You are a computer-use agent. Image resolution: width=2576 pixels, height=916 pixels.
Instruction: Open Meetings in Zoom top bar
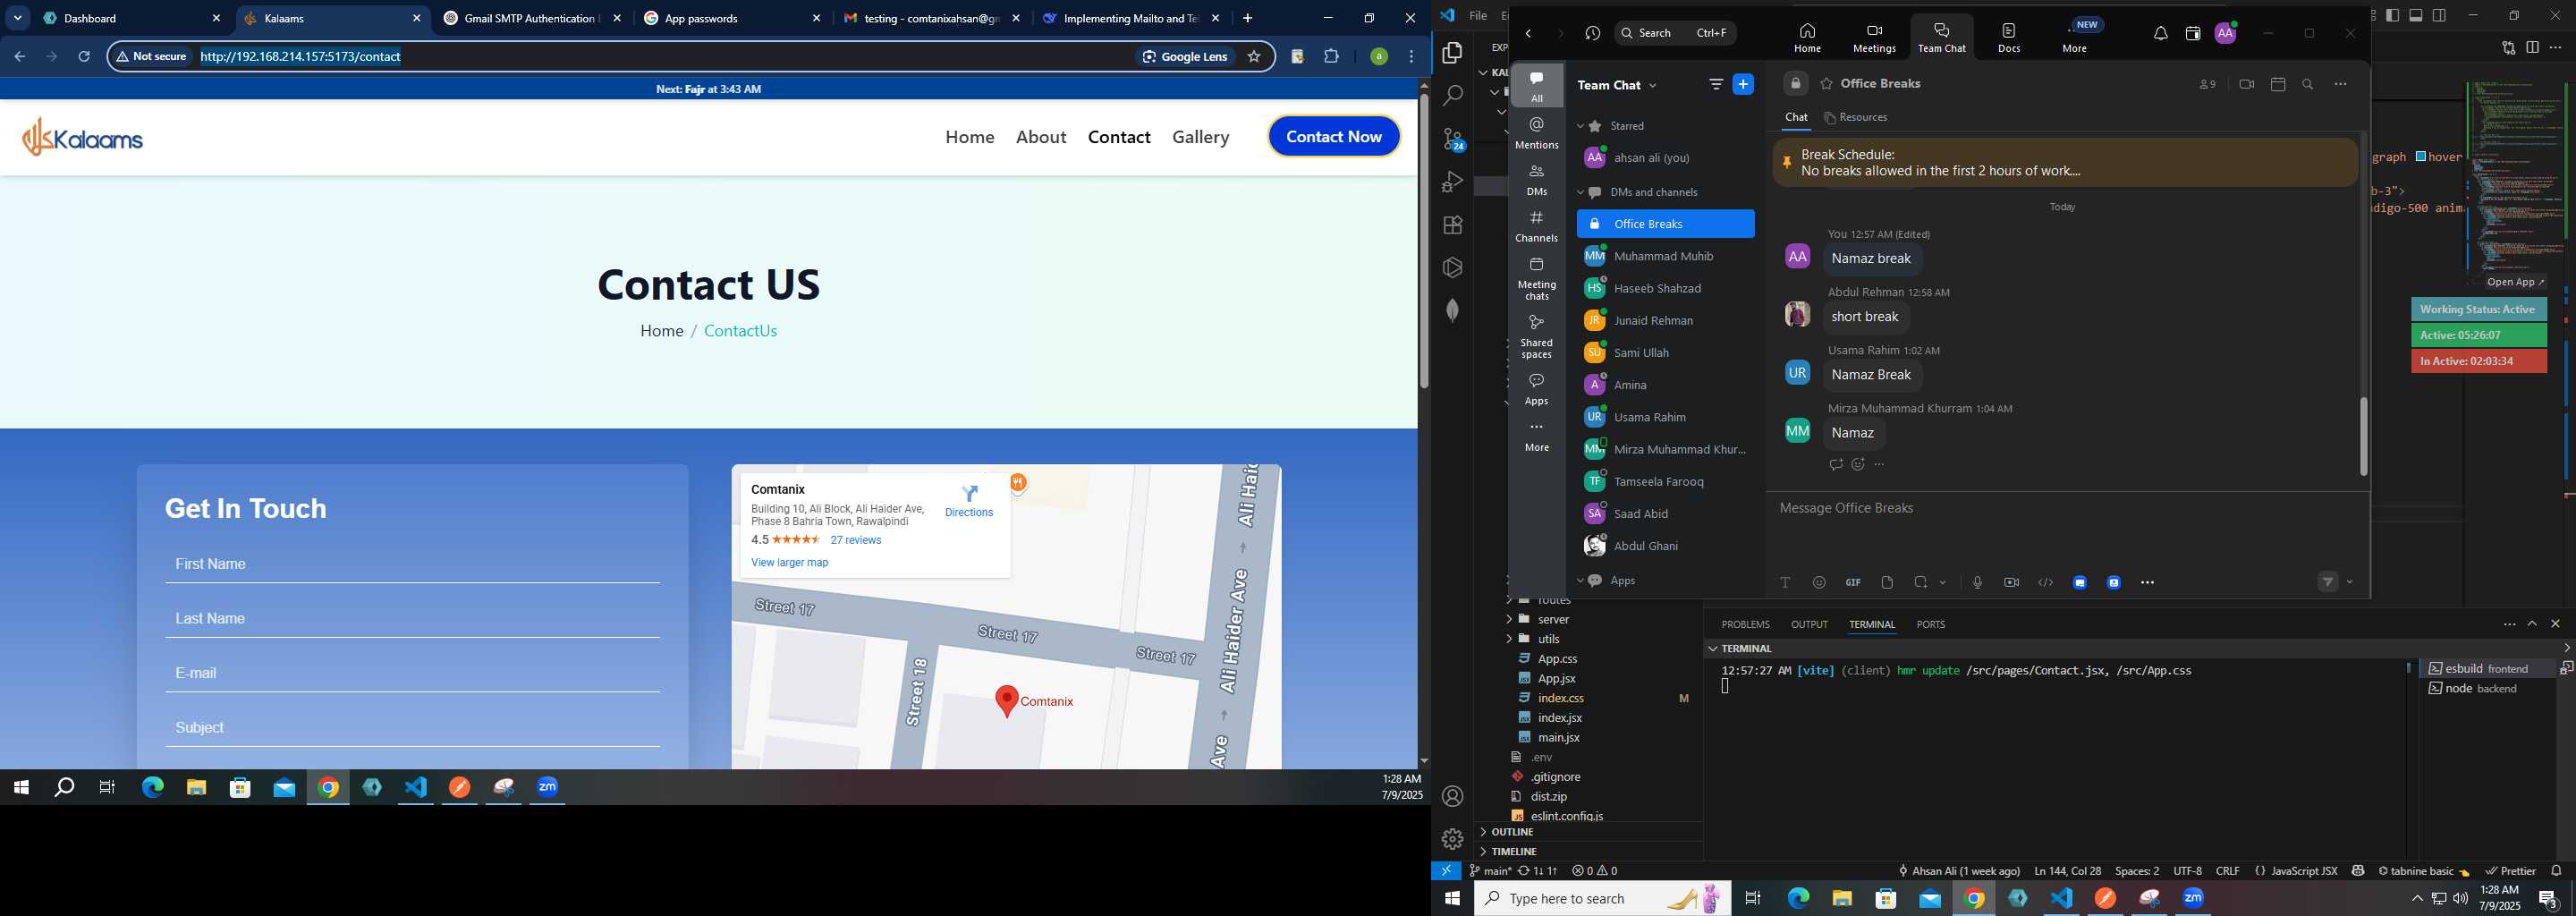point(1873,37)
